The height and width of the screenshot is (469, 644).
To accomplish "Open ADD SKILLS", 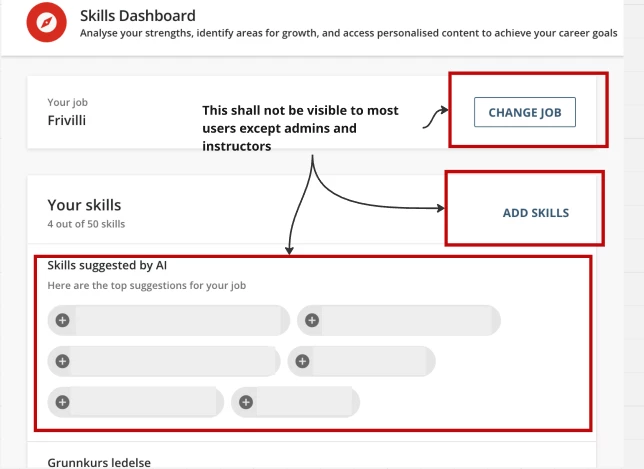I will 535,213.
